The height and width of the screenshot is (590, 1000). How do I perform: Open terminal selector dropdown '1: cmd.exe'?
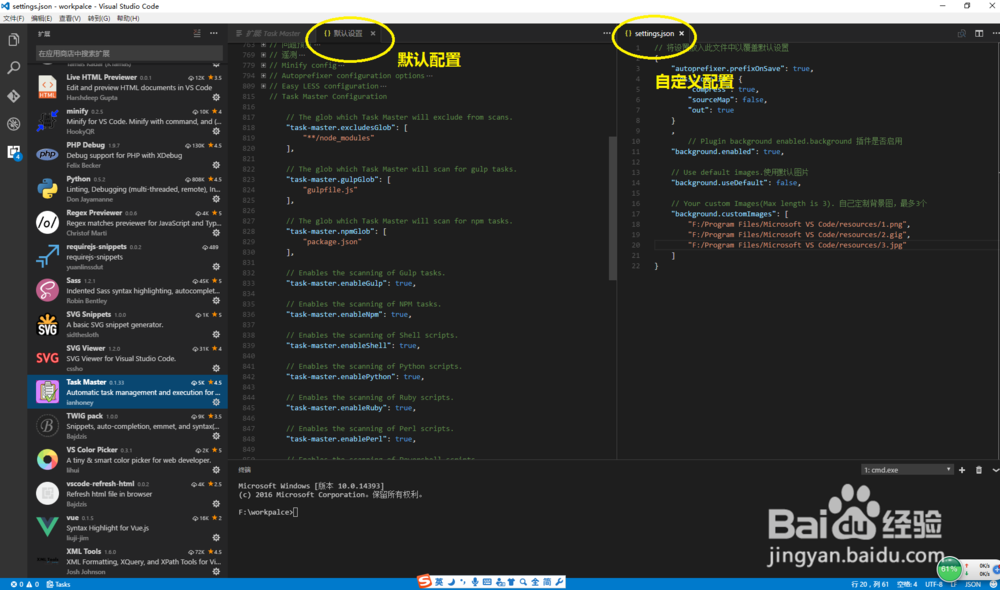pyautogui.click(x=907, y=470)
